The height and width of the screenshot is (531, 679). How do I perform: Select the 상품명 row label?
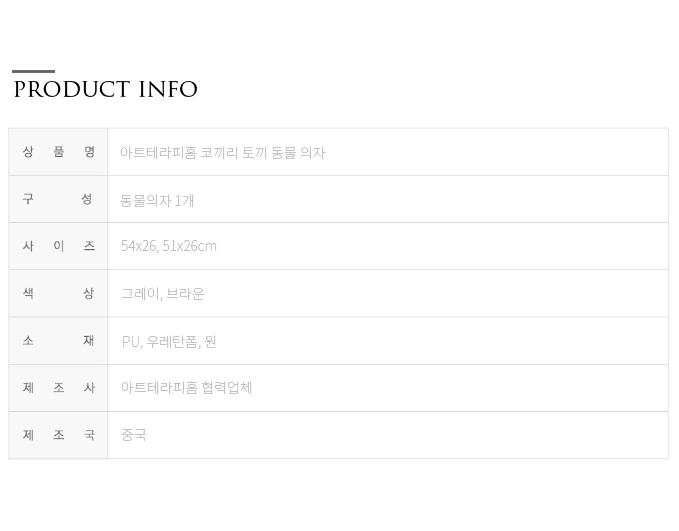coord(58,152)
